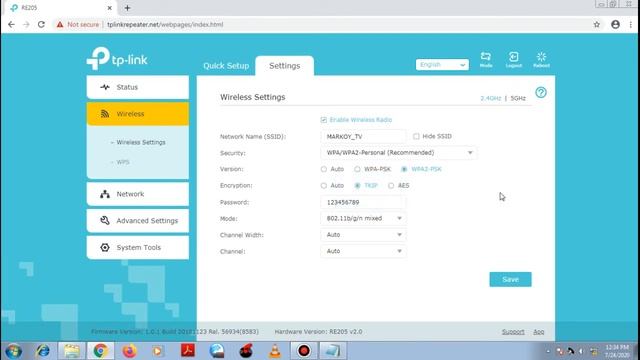Open the Mode 802.11b/g/n mixed dropdown
The height and width of the screenshot is (360, 640).
tap(363, 218)
